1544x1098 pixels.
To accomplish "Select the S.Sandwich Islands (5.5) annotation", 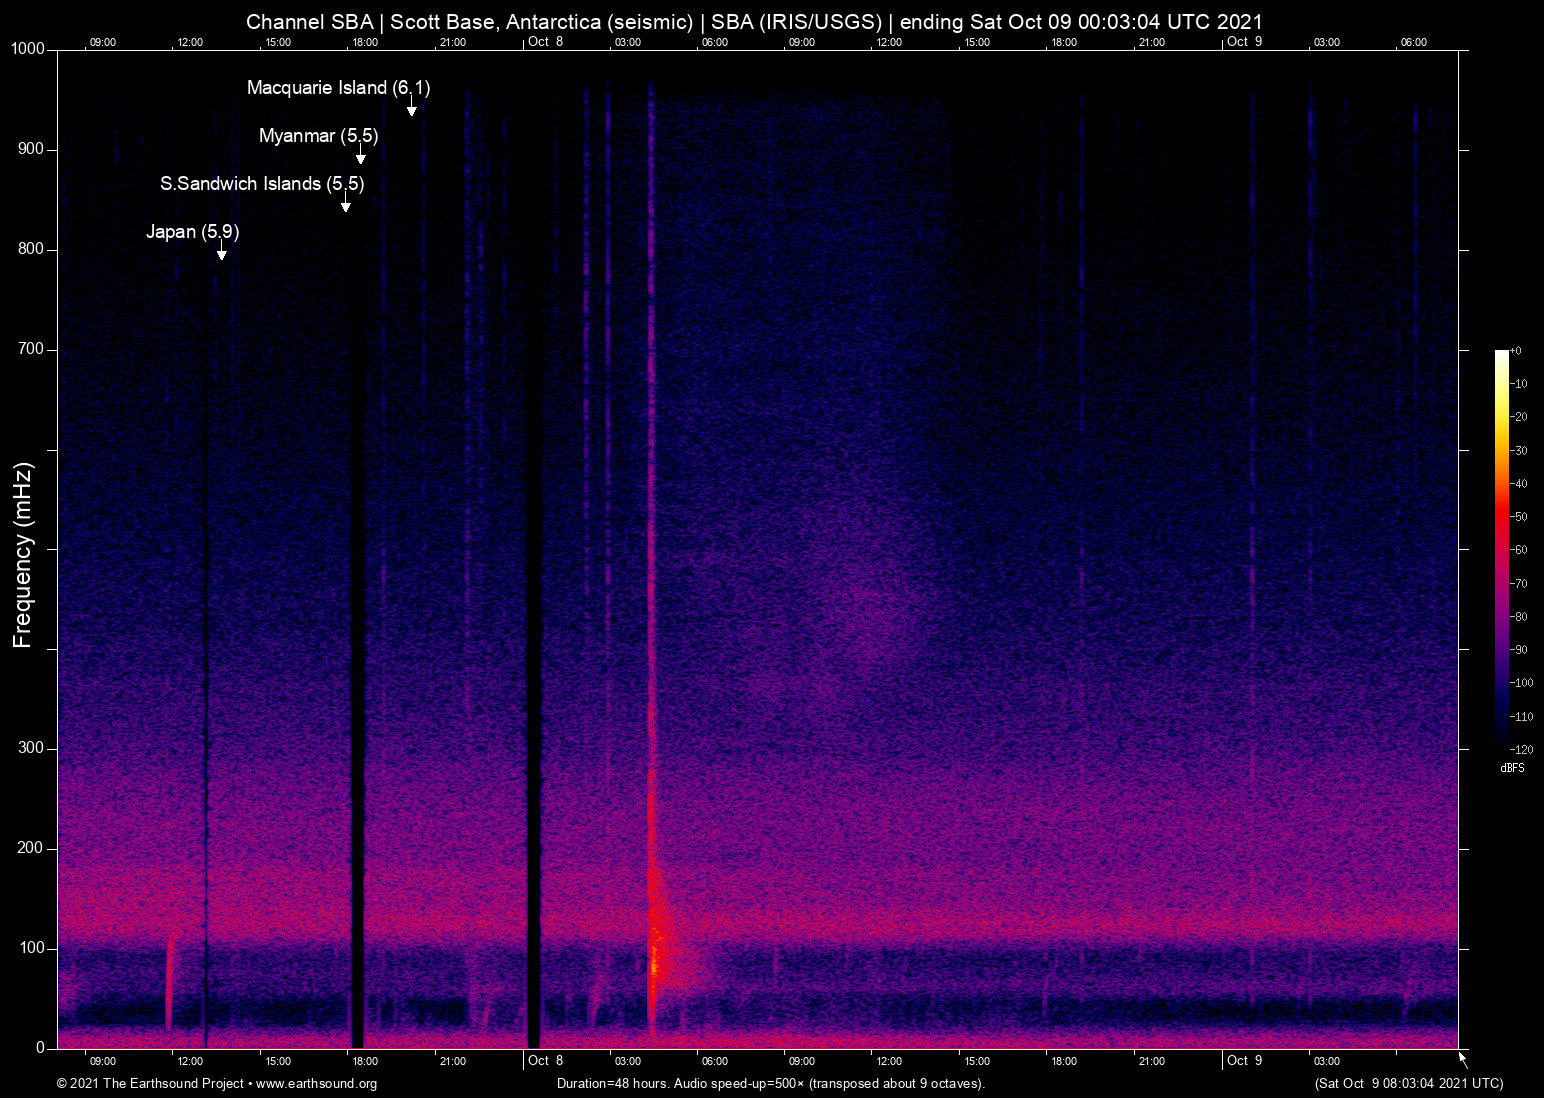I will pyautogui.click(x=262, y=184).
